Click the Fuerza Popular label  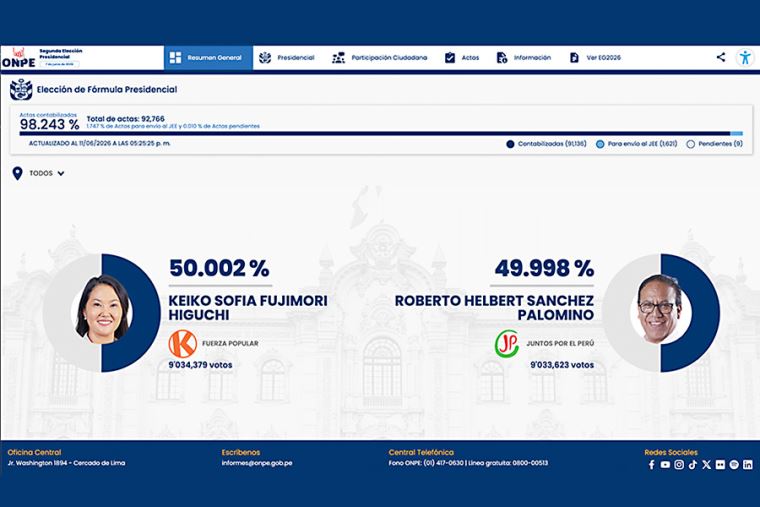pos(230,343)
